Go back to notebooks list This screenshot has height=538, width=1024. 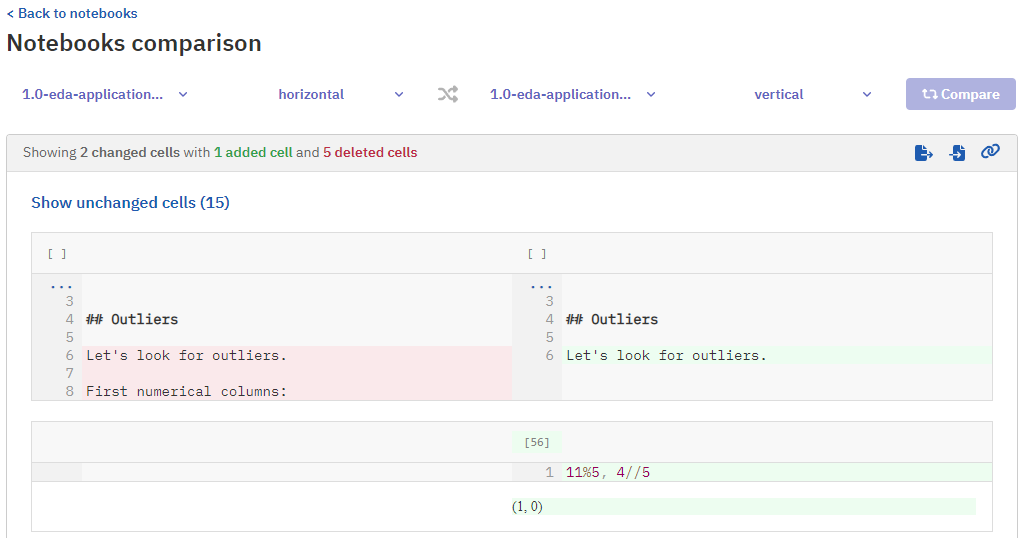72,13
